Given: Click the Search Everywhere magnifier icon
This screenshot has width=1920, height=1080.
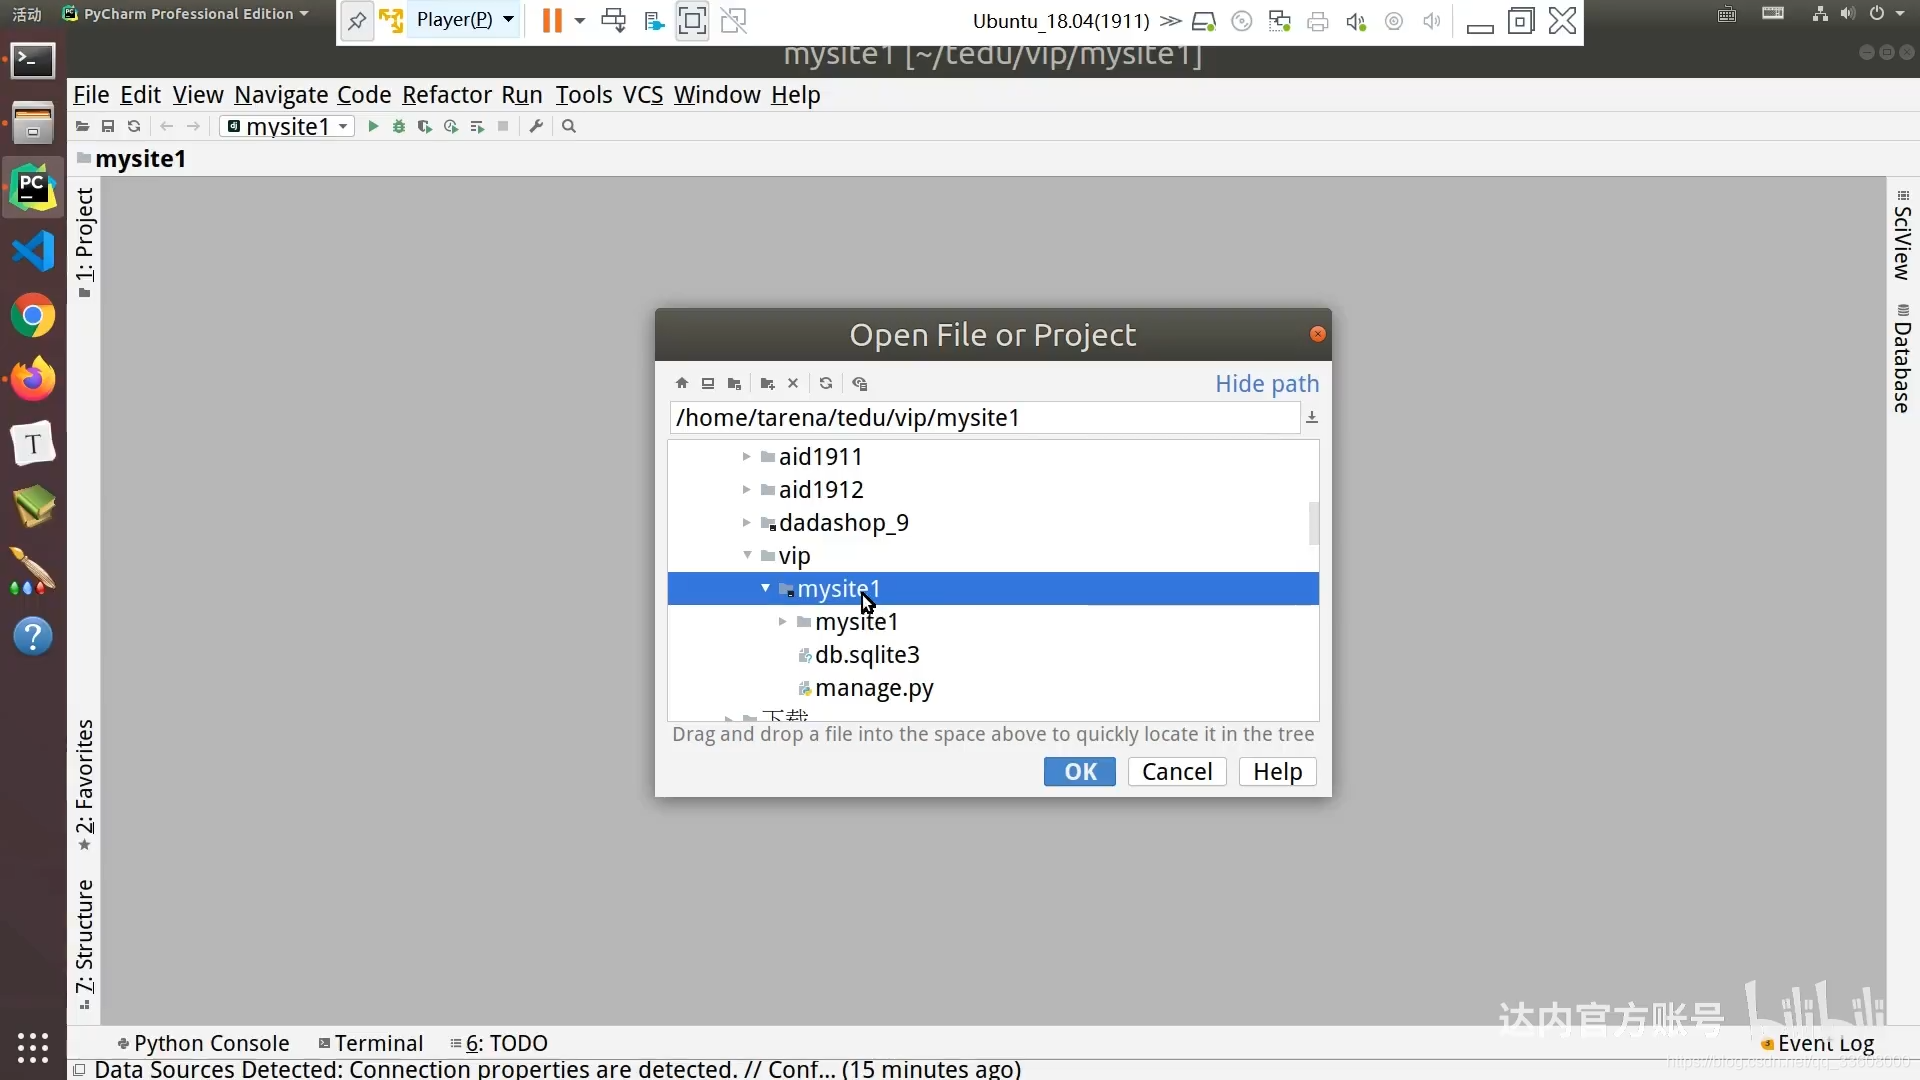Looking at the screenshot, I should pyautogui.click(x=569, y=127).
